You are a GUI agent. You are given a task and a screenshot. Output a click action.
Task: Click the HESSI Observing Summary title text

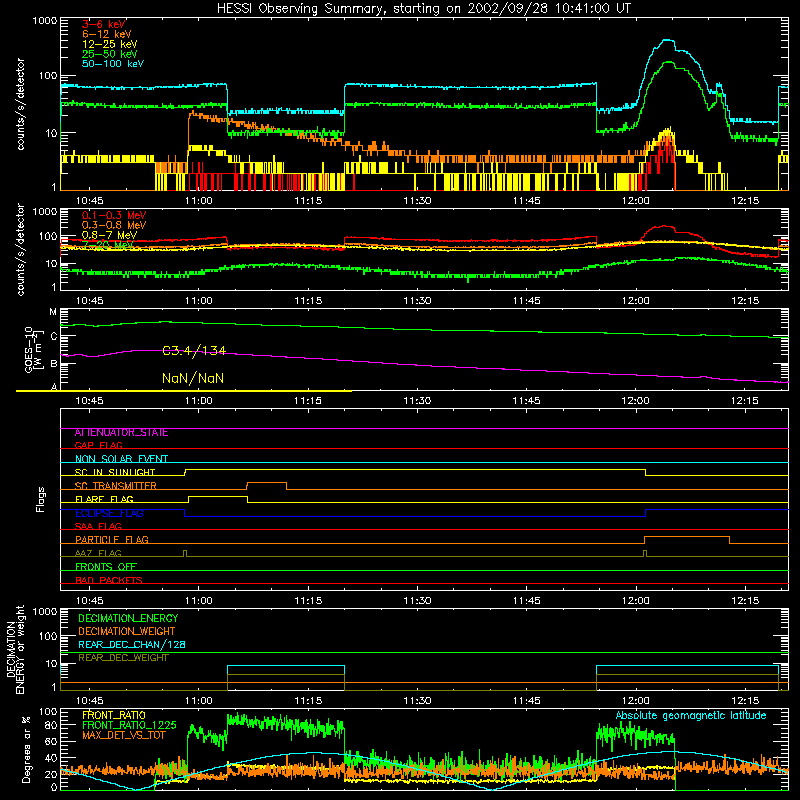click(x=423, y=9)
